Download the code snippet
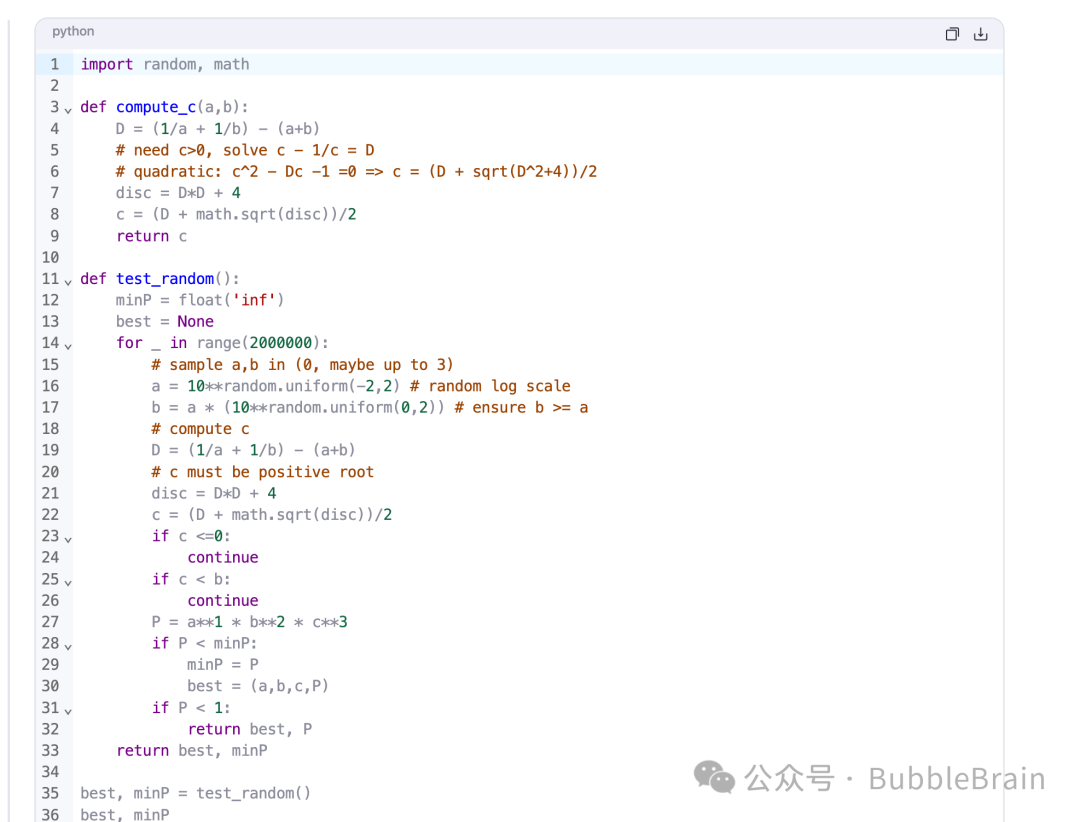 tap(981, 34)
